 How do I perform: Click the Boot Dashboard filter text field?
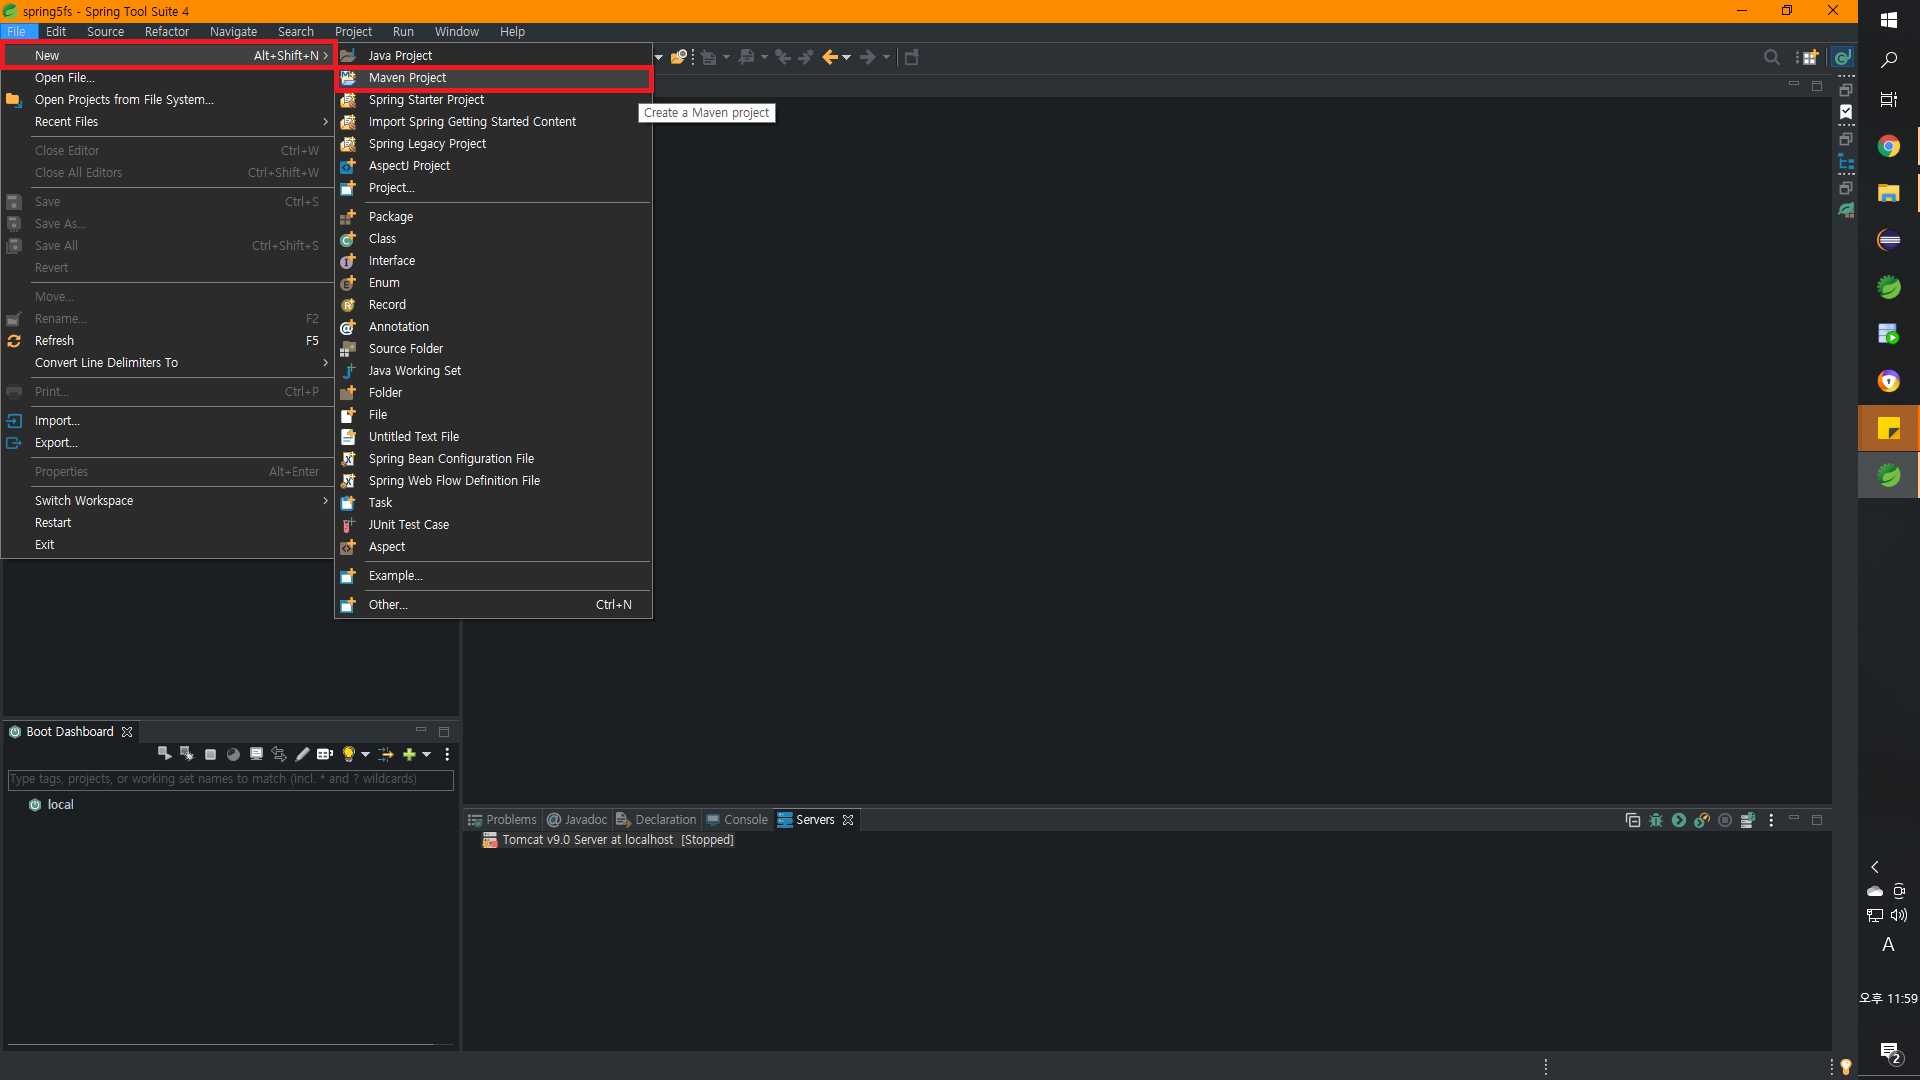pyautogui.click(x=230, y=779)
